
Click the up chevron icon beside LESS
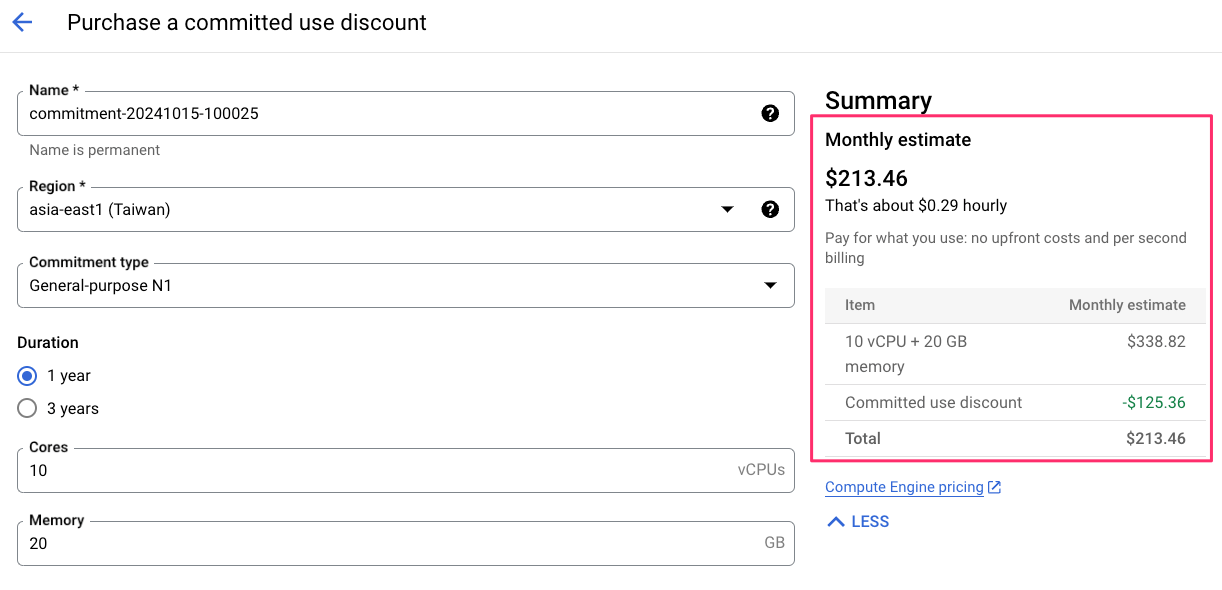coord(836,522)
